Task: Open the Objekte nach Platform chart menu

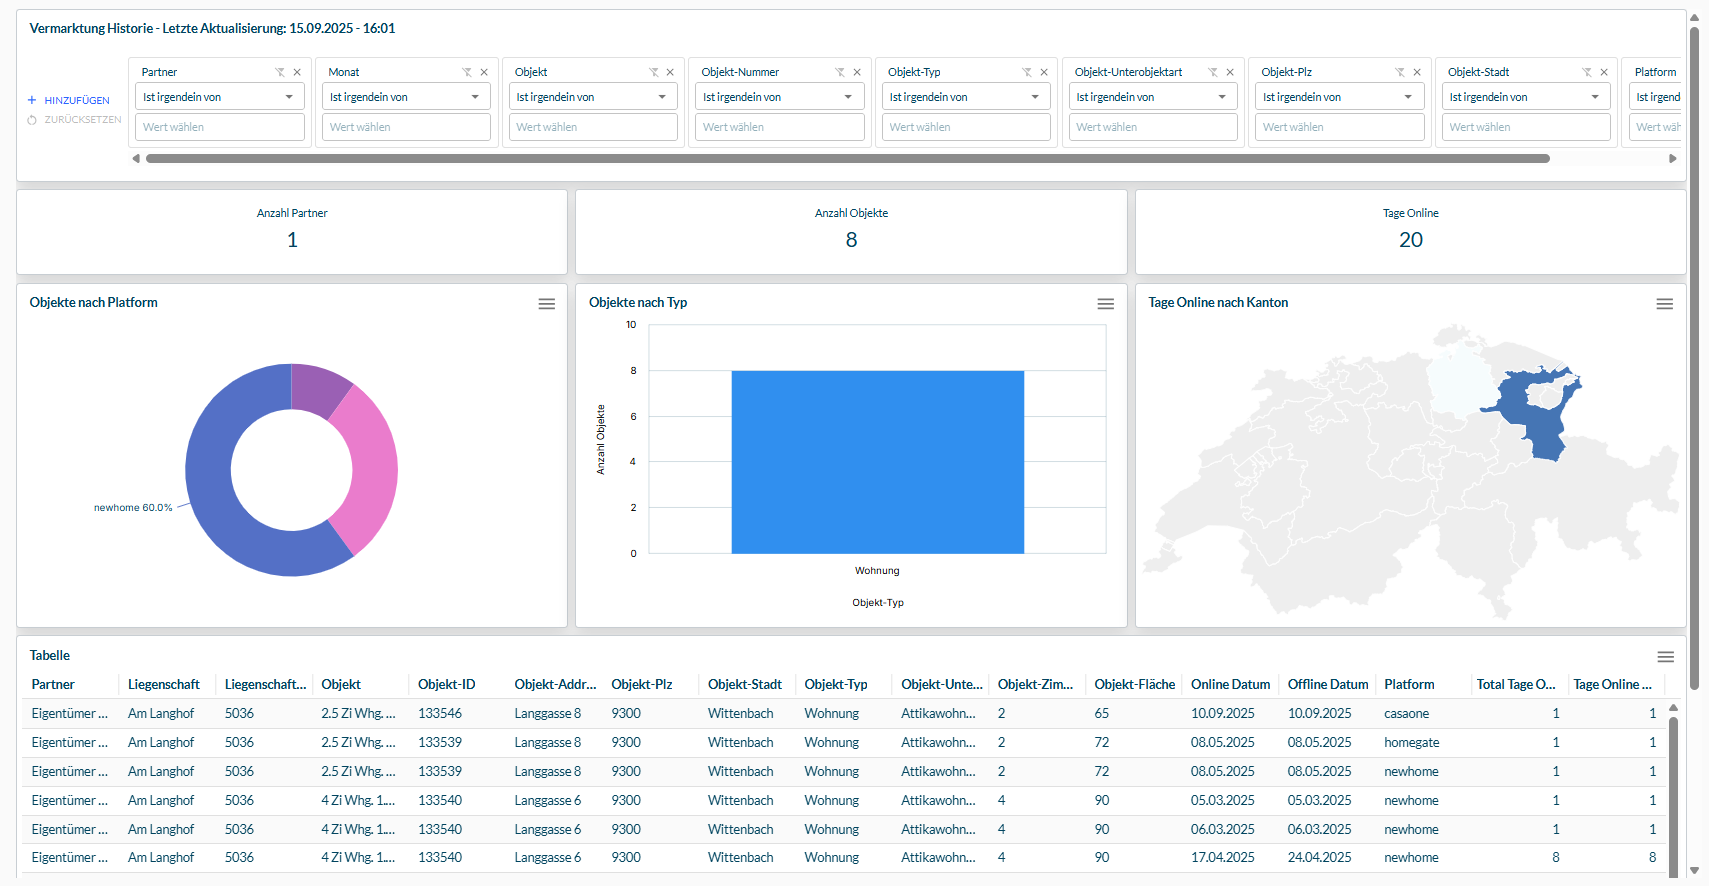Action: 546,304
